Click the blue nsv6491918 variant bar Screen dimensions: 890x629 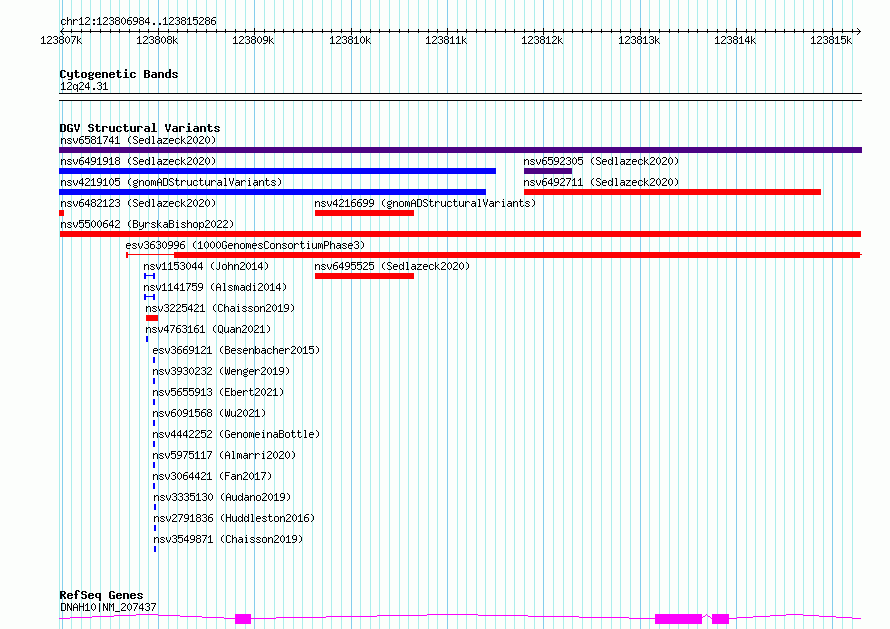pos(278,171)
